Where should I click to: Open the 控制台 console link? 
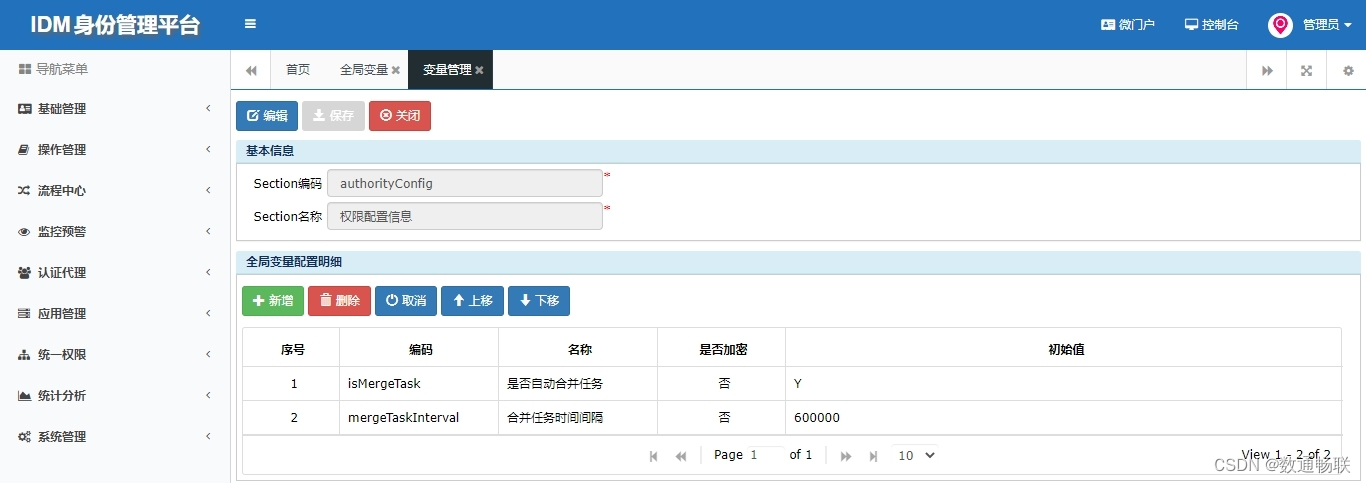point(1212,24)
